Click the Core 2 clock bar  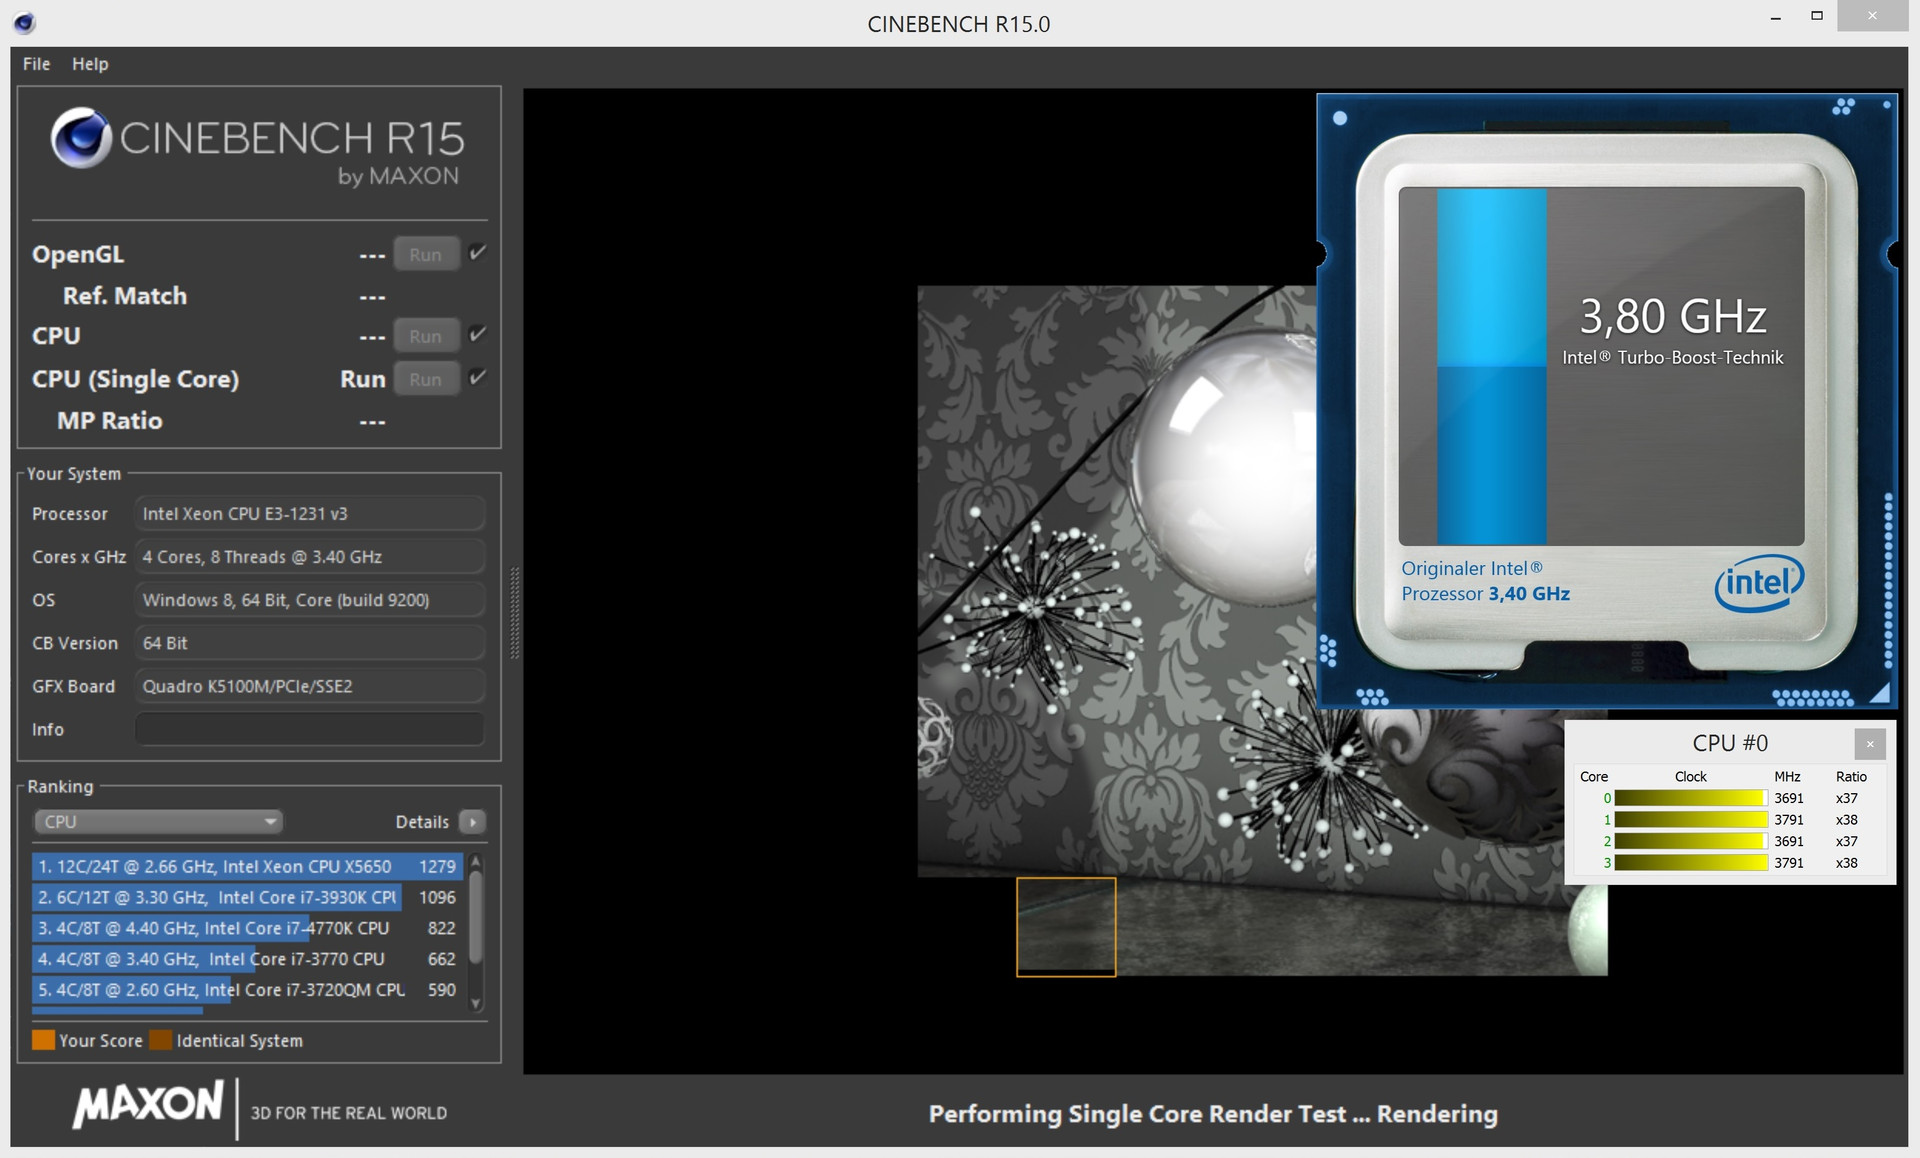[1690, 841]
